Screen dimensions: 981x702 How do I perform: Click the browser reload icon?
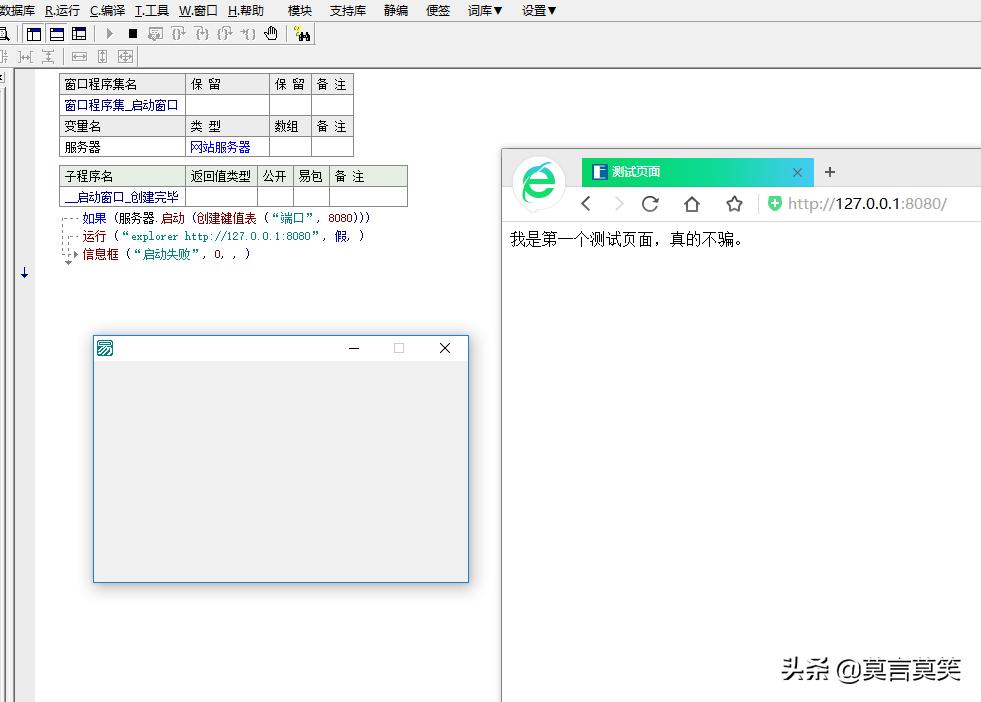(650, 204)
